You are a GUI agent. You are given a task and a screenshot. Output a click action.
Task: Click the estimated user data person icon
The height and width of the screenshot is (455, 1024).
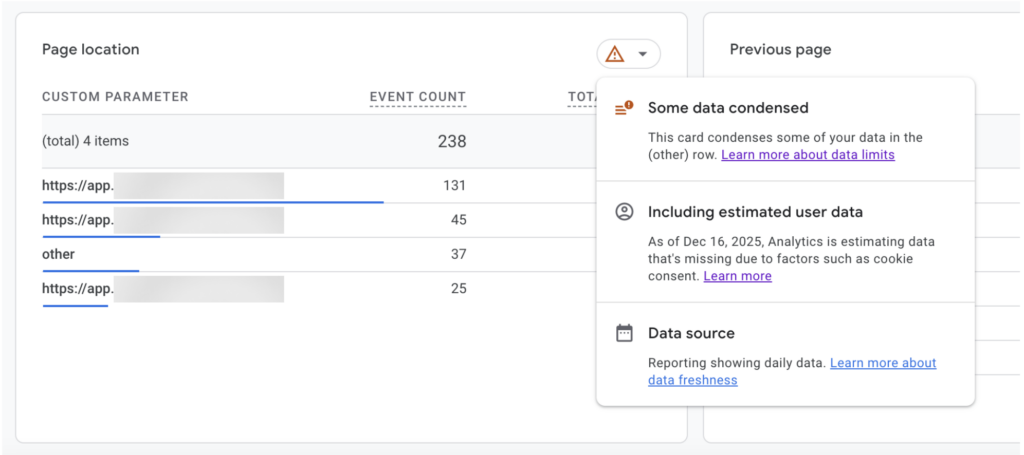[624, 212]
